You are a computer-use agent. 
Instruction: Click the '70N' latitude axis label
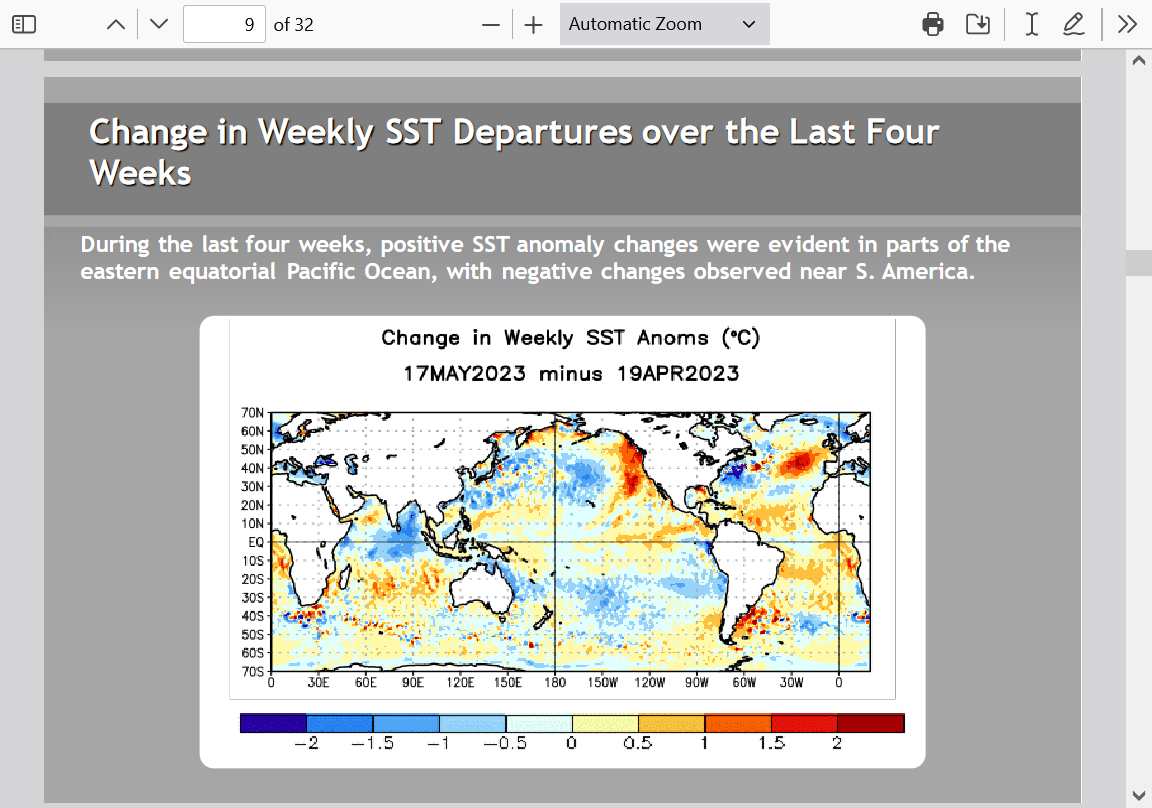click(x=252, y=413)
